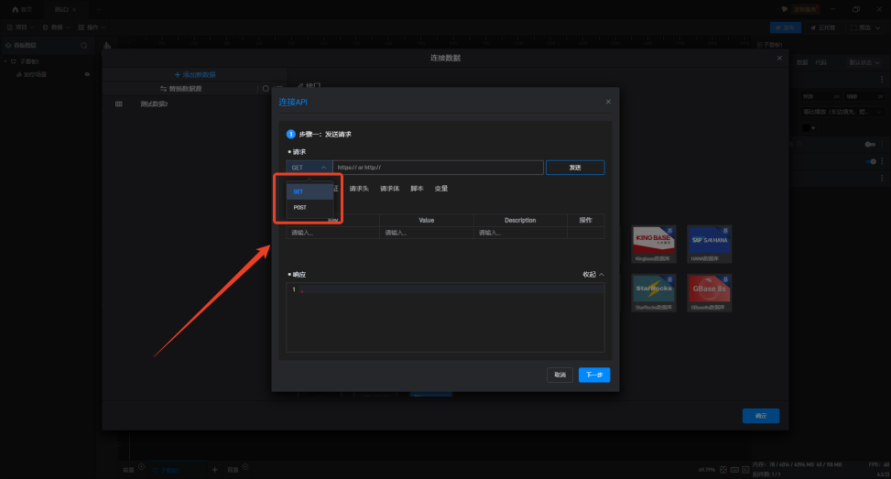Screen dimensions: 891x479
Task: Collapse the GET request method combo box
Action: (x=309, y=167)
